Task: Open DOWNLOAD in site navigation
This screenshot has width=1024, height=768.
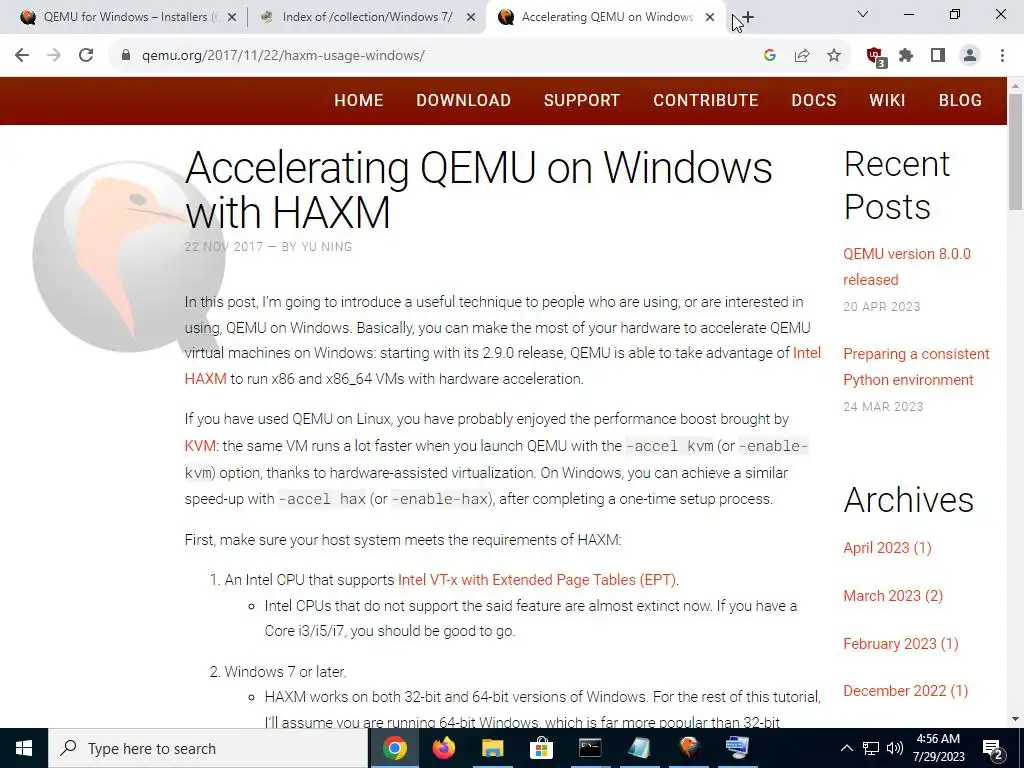Action: pyautogui.click(x=464, y=101)
